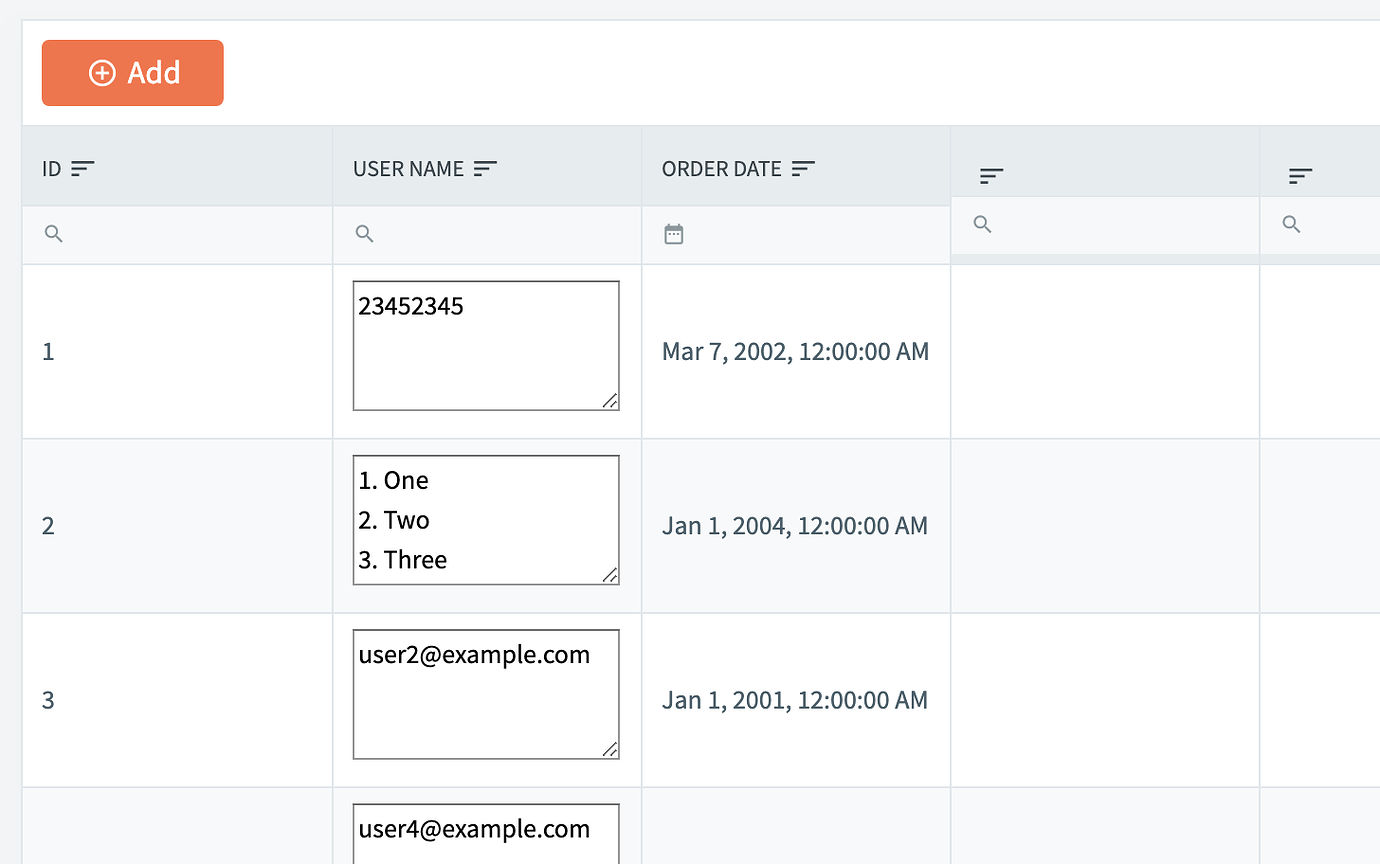Click the textarea listing One, Two, Three
Viewport: 1380px width, 864px height.
pos(485,519)
